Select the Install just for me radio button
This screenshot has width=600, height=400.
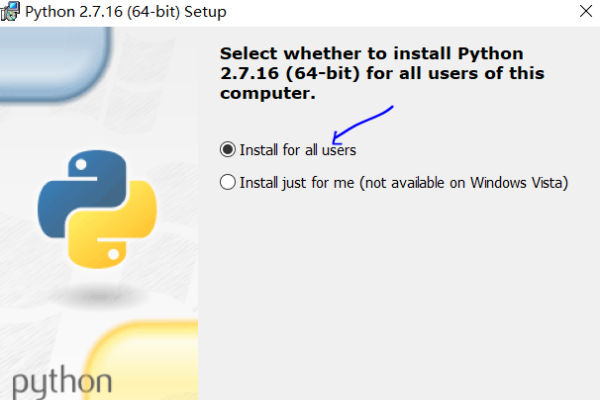227,183
